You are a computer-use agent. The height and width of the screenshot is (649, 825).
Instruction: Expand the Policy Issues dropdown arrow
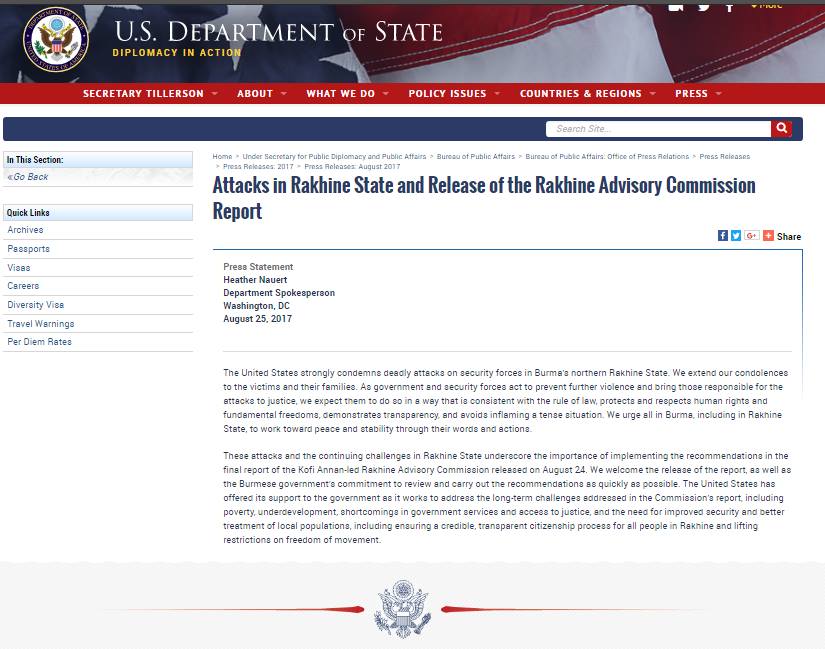click(497, 94)
